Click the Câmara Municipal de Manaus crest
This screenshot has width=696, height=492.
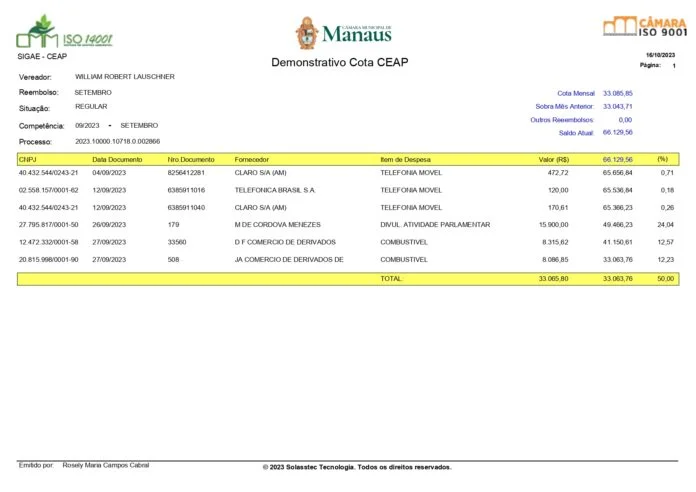pyautogui.click(x=306, y=33)
